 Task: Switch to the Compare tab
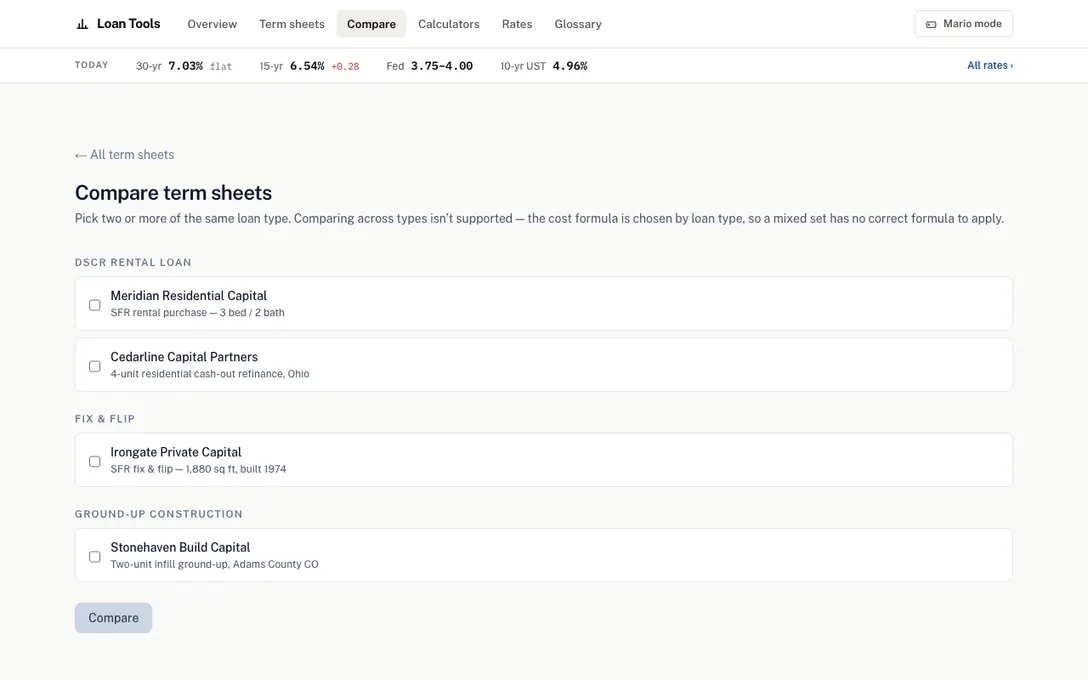(x=371, y=24)
